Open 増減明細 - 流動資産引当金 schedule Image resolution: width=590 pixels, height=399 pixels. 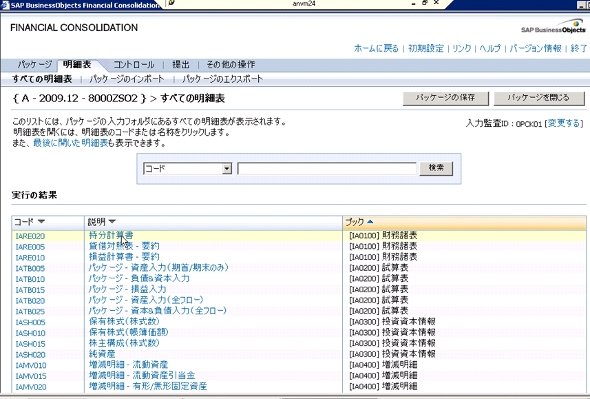(x=142, y=375)
